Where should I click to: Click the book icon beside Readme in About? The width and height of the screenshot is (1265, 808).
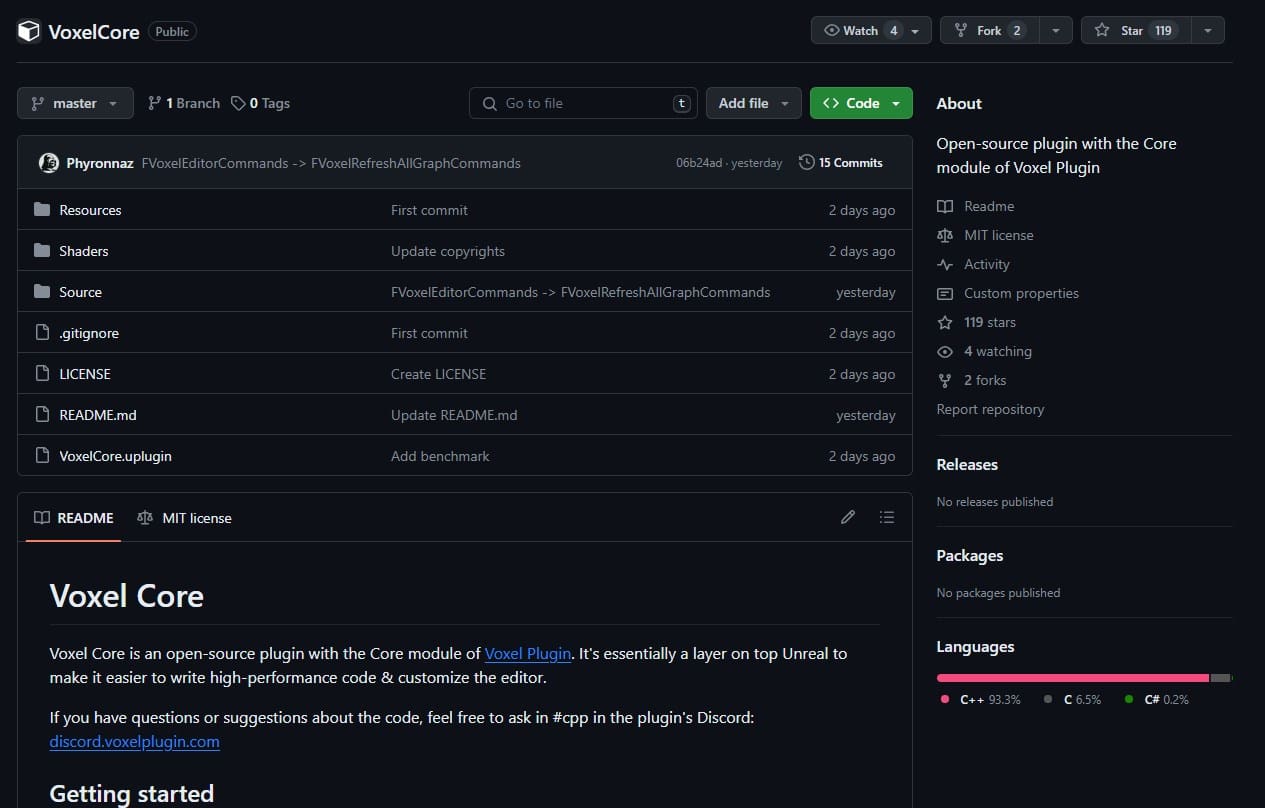tap(945, 206)
